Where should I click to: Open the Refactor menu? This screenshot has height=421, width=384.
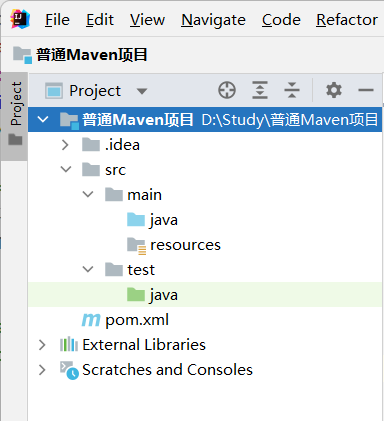tap(347, 20)
